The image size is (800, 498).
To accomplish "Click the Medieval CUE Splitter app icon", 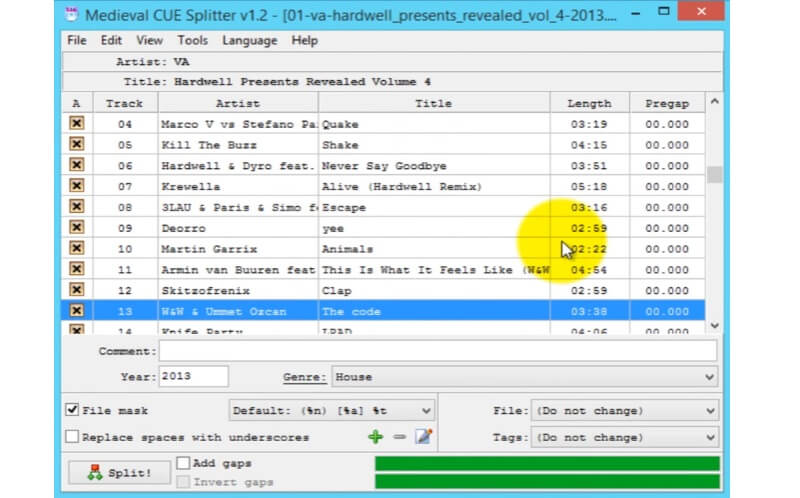I will point(72,14).
